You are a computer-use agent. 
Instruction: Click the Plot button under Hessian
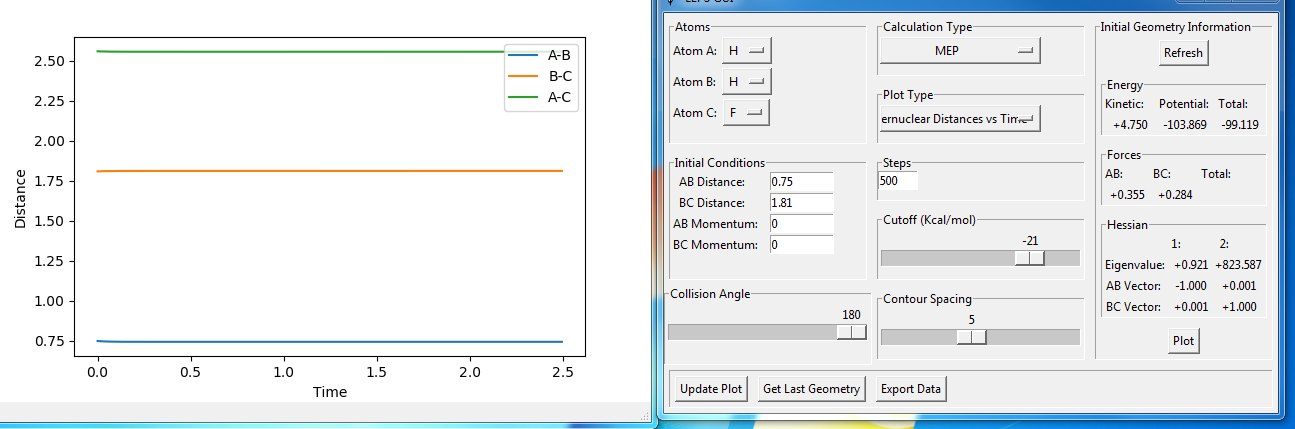tap(1184, 341)
